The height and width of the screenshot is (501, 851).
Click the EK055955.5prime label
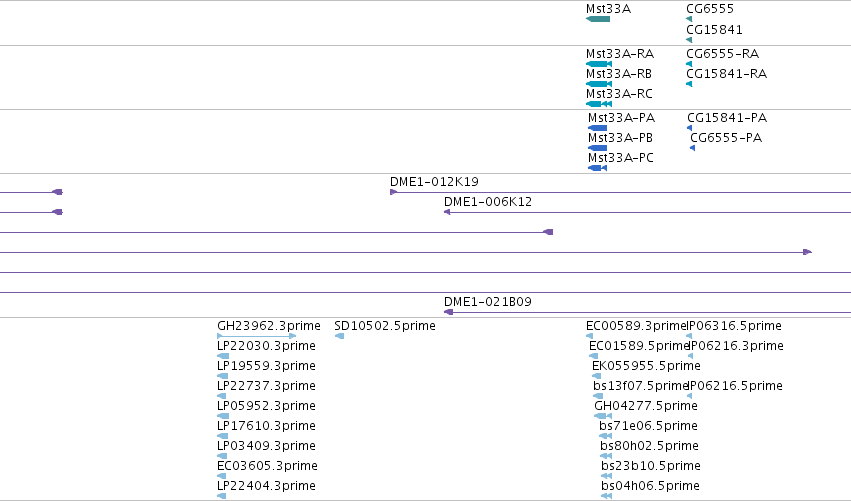point(646,366)
